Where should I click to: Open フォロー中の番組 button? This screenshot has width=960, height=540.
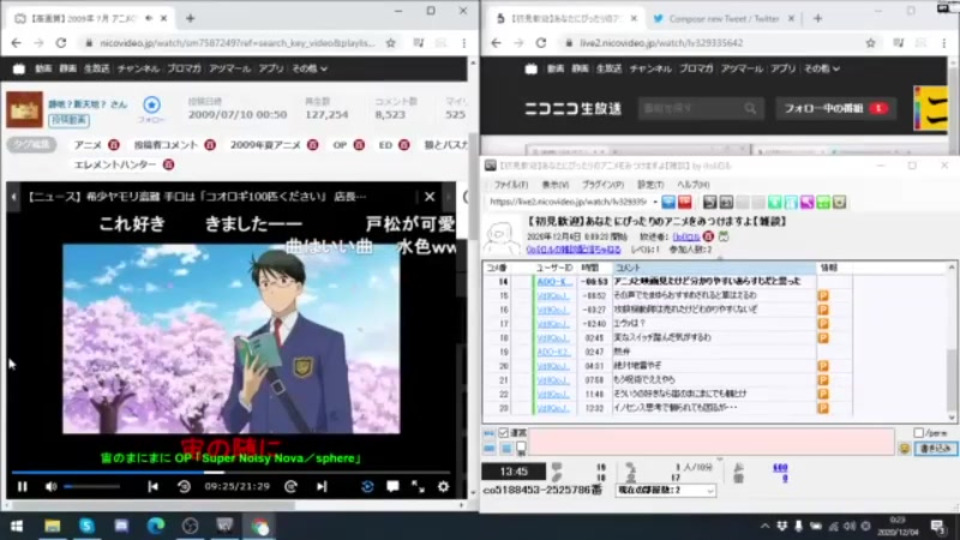coord(836,108)
